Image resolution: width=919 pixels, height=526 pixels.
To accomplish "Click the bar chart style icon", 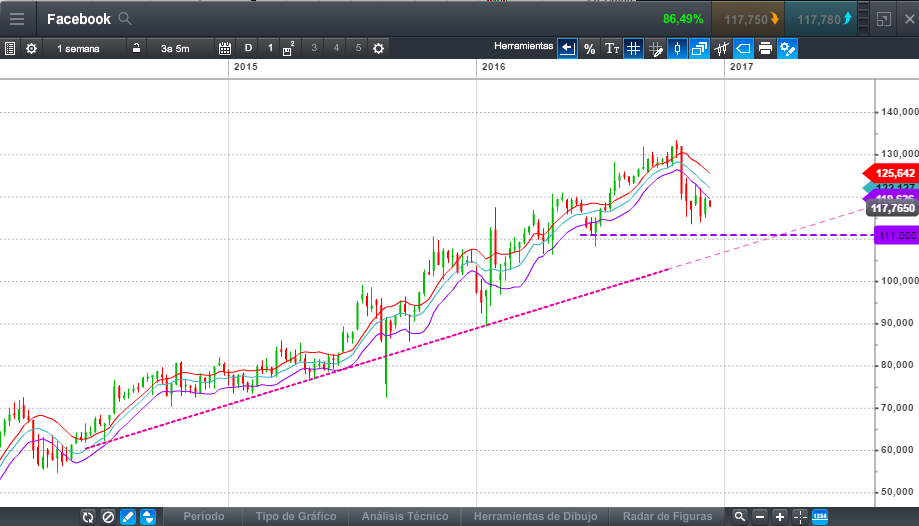I will pyautogui.click(x=720, y=48).
